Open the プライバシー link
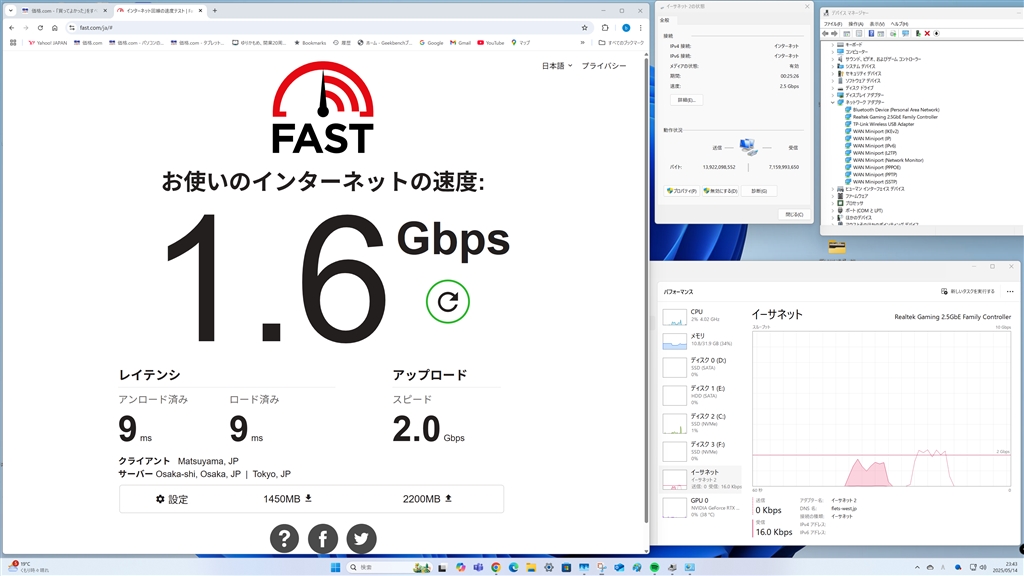Screen dimensions: 1024x576 (603, 65)
